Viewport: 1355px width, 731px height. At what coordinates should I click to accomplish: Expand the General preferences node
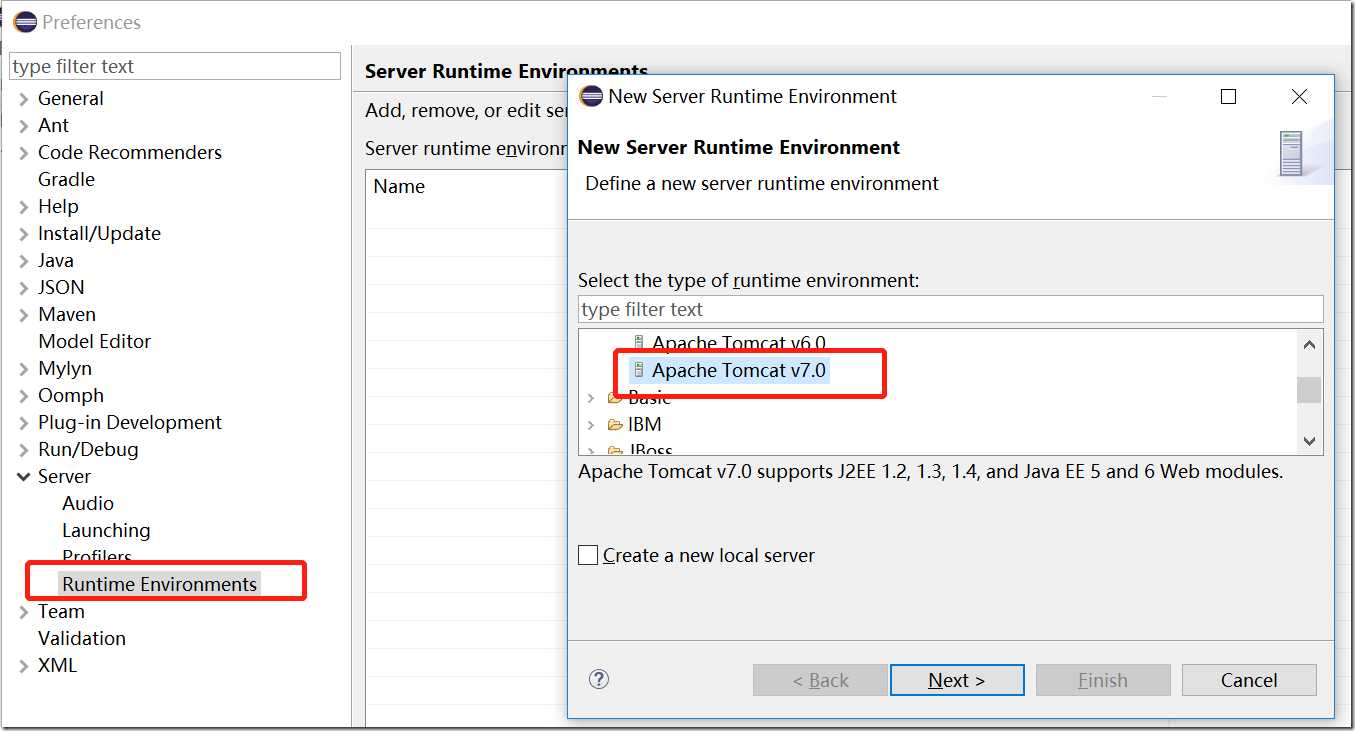click(24, 99)
